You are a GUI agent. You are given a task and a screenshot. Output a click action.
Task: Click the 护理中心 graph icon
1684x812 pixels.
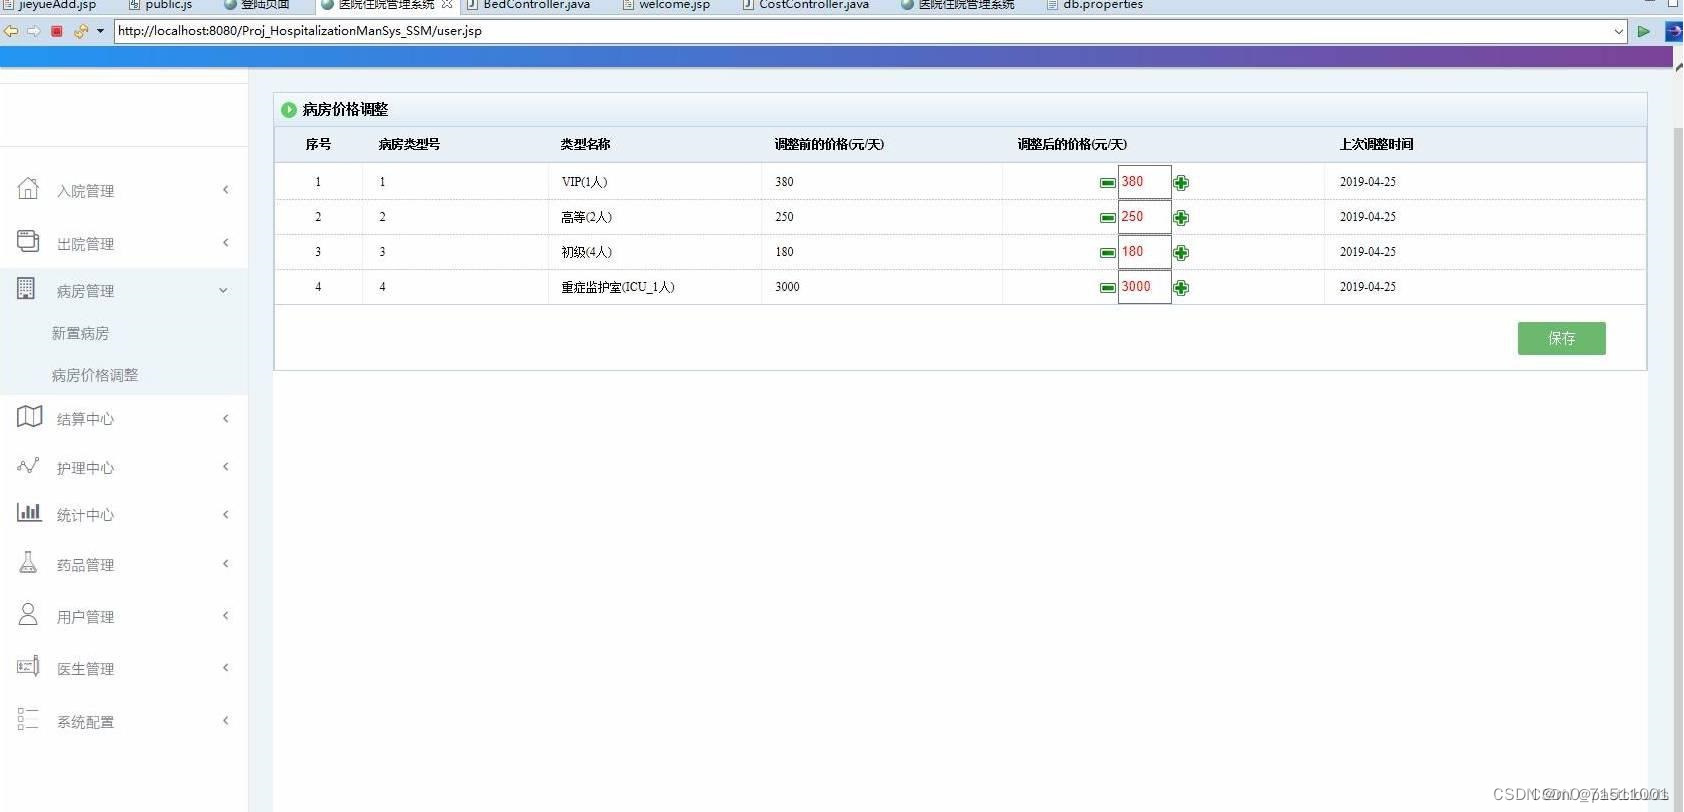pos(28,466)
